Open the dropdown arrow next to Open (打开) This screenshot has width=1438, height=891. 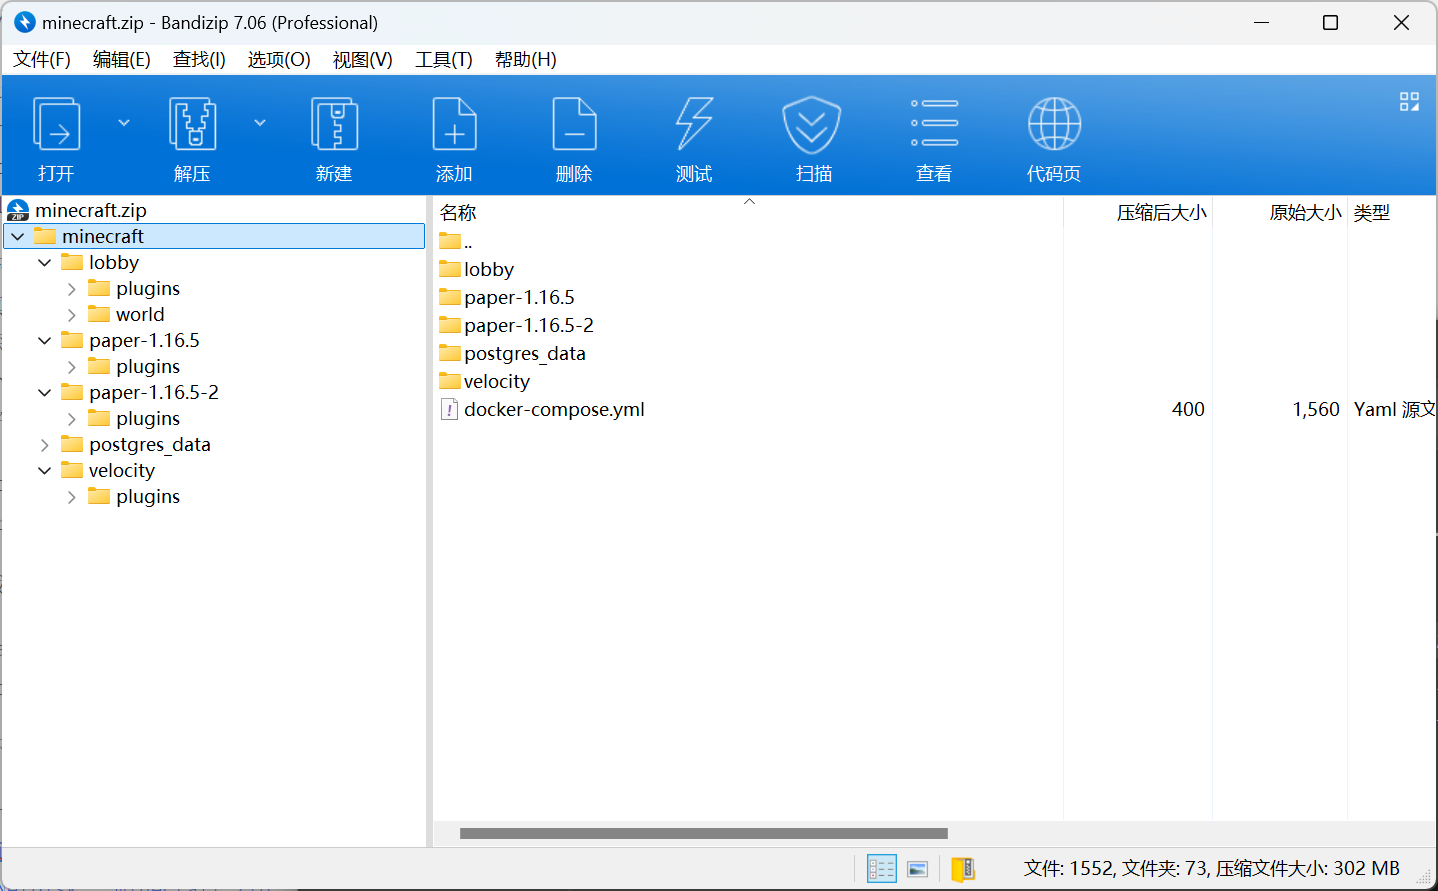pos(124,123)
